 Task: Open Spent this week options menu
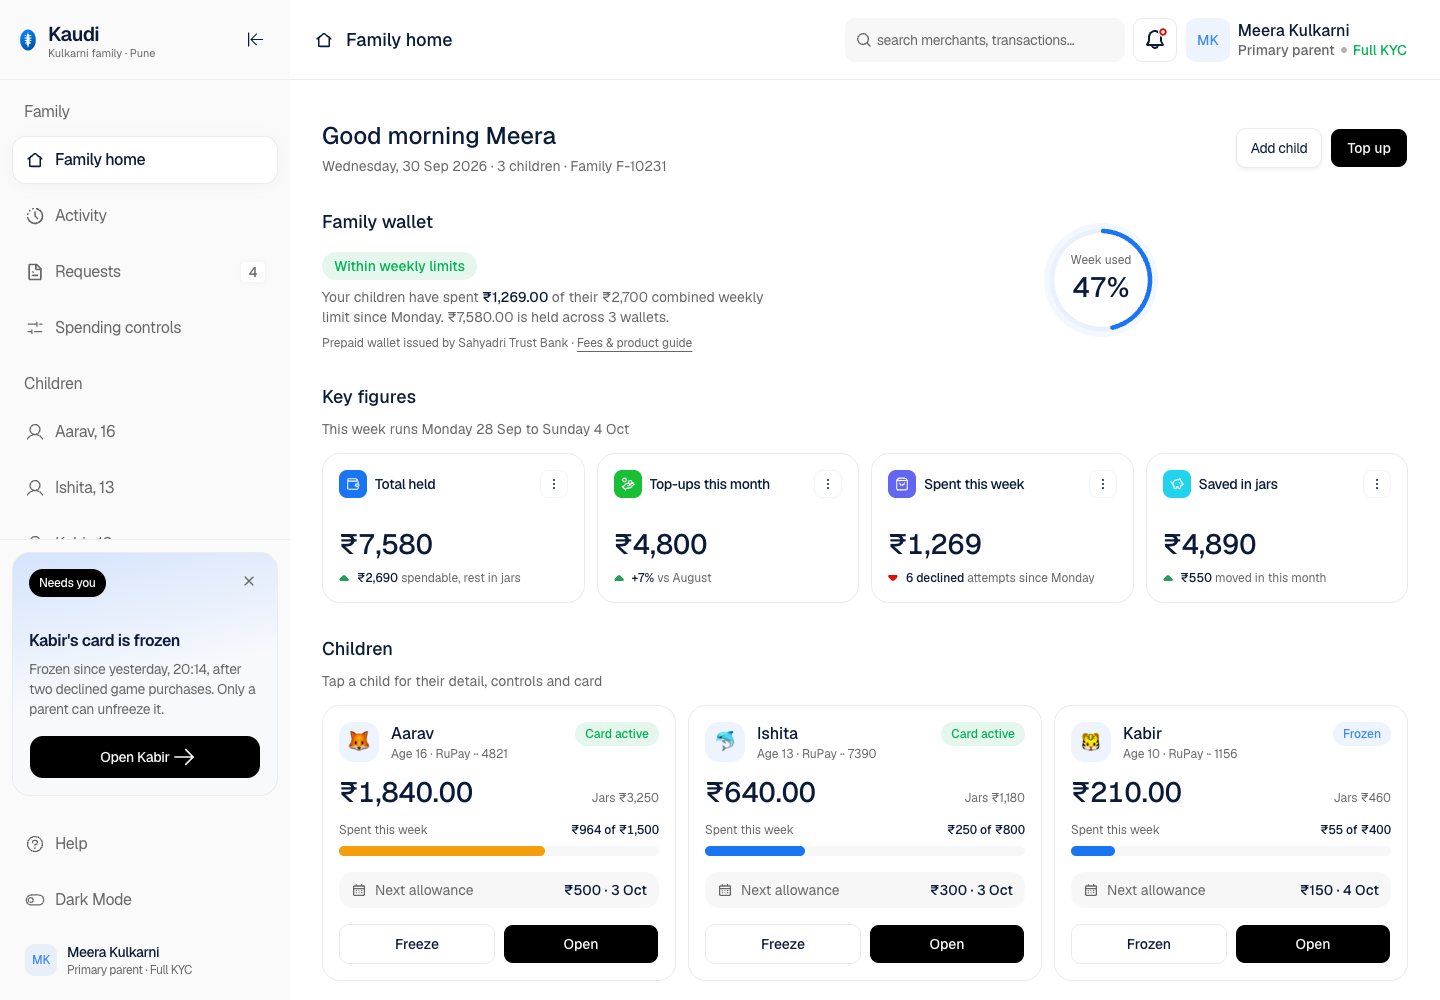[1103, 484]
